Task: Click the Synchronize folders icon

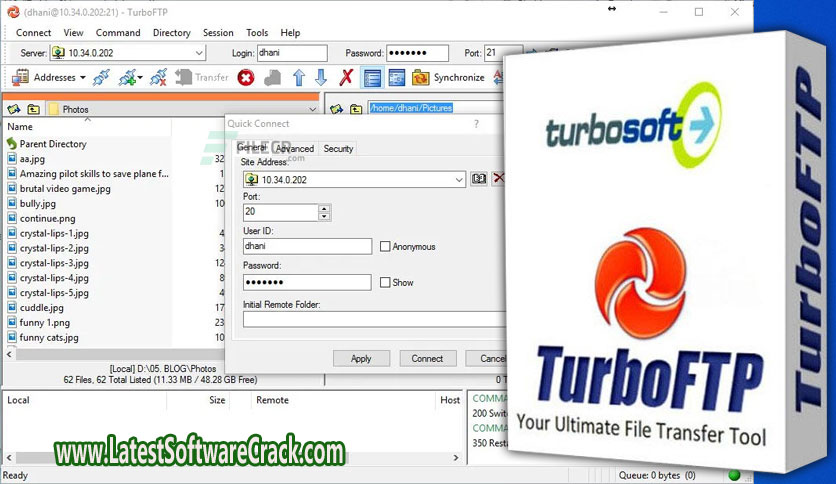Action: 421,78
